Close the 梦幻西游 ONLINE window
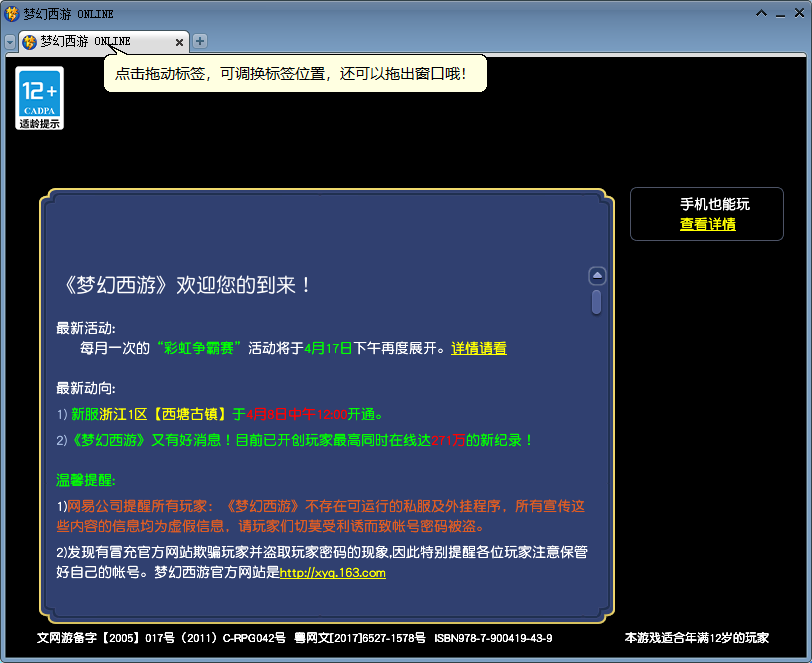The height and width of the screenshot is (663, 812). click(799, 13)
